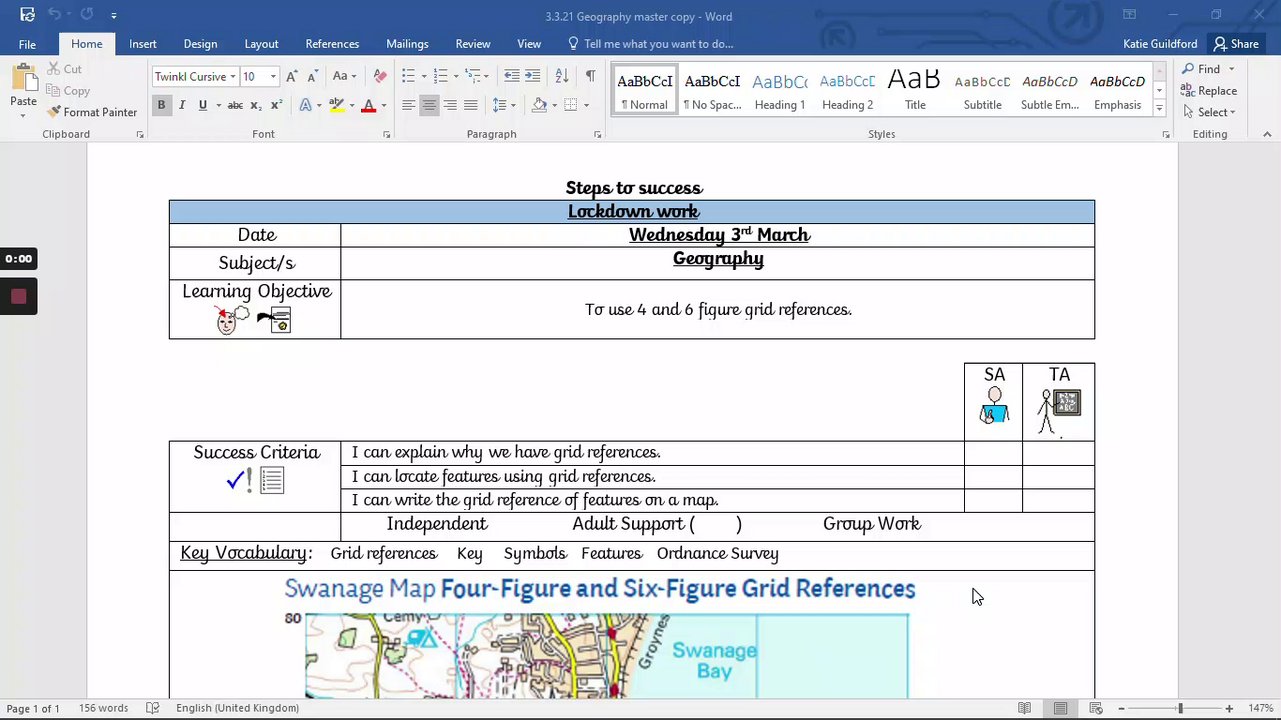Justify the paragraph text

click(471, 105)
